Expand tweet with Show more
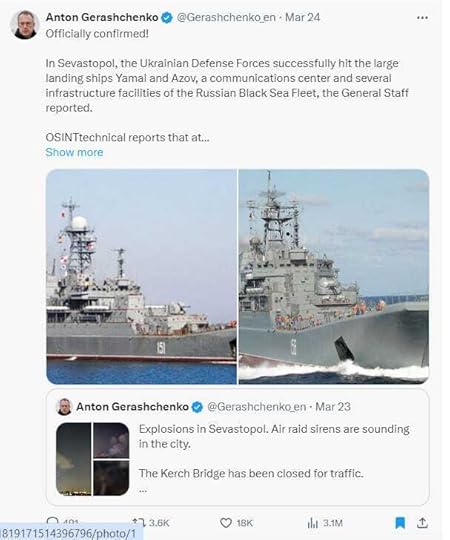The image size is (450, 540). click(74, 152)
